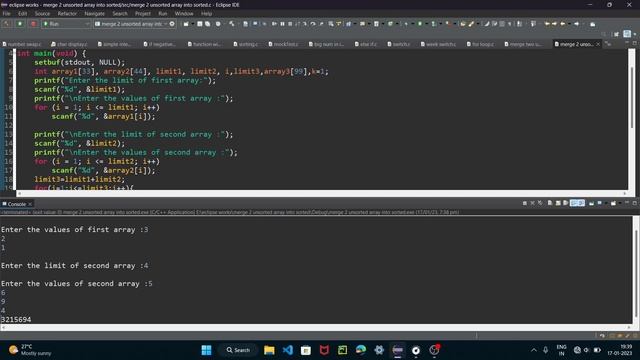The width and height of the screenshot is (640, 360).
Task: Click the Pin Console icon
Action: click(591, 203)
